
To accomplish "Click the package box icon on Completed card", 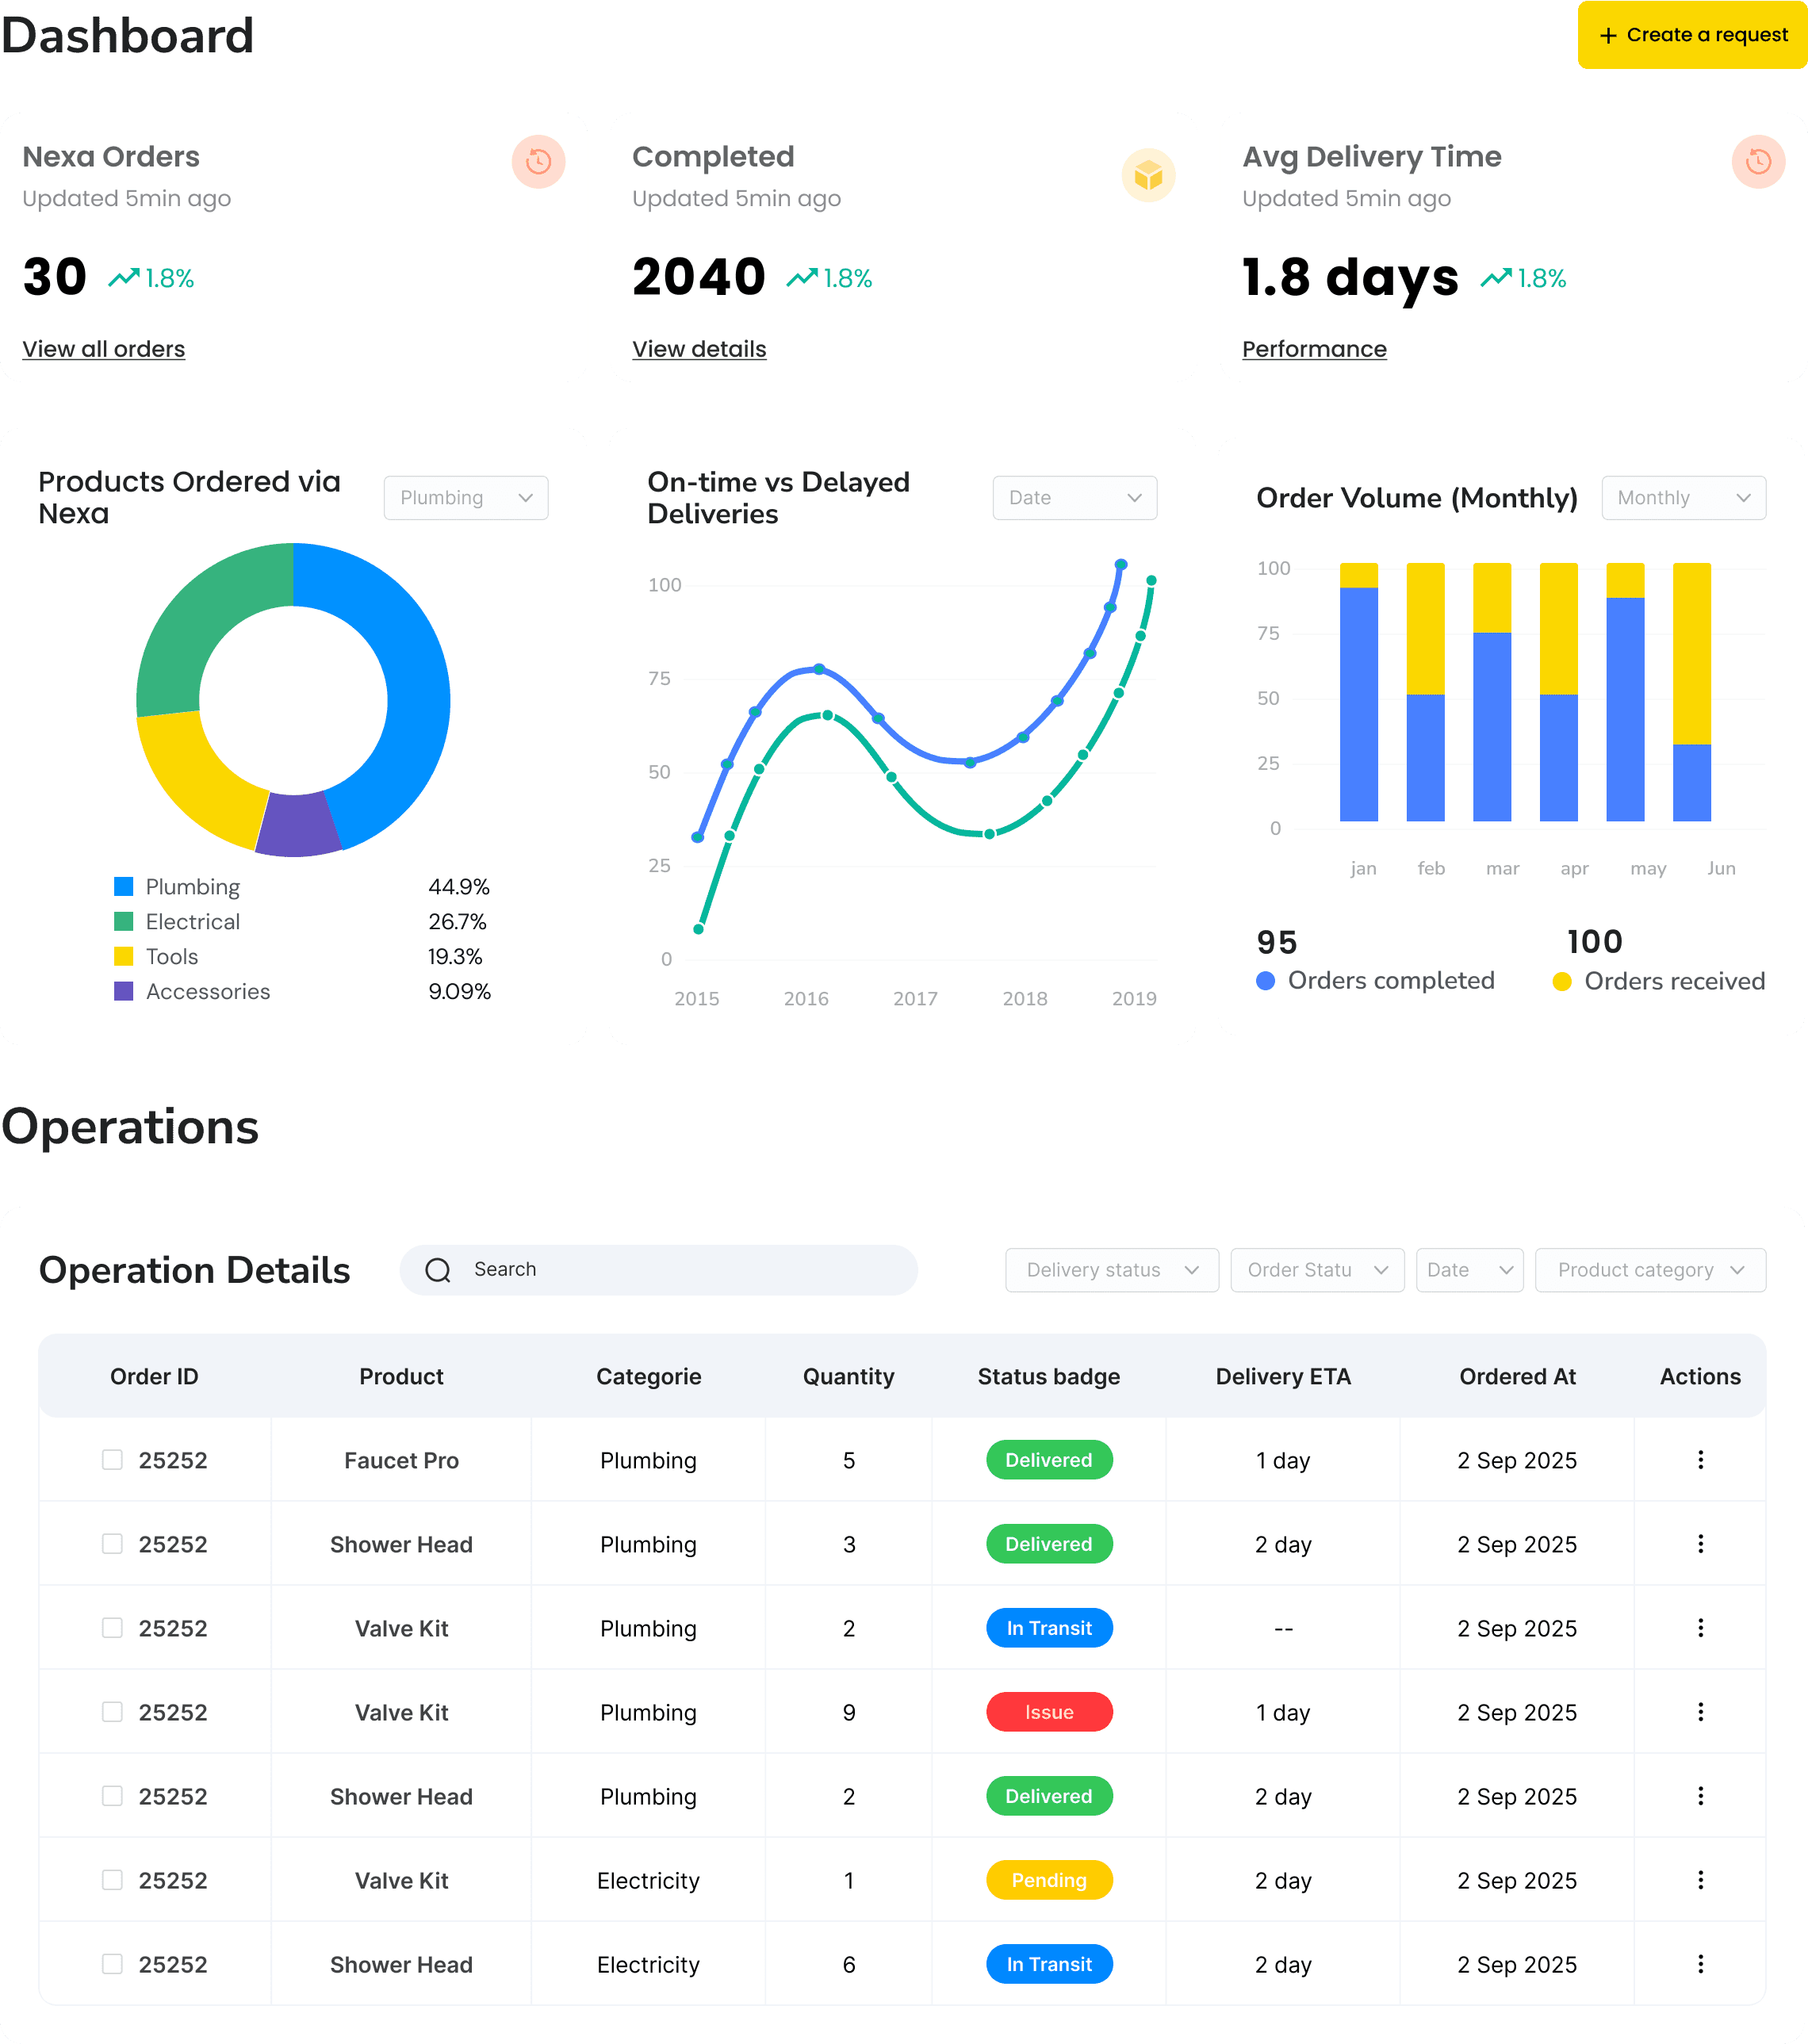I will click(x=1148, y=175).
